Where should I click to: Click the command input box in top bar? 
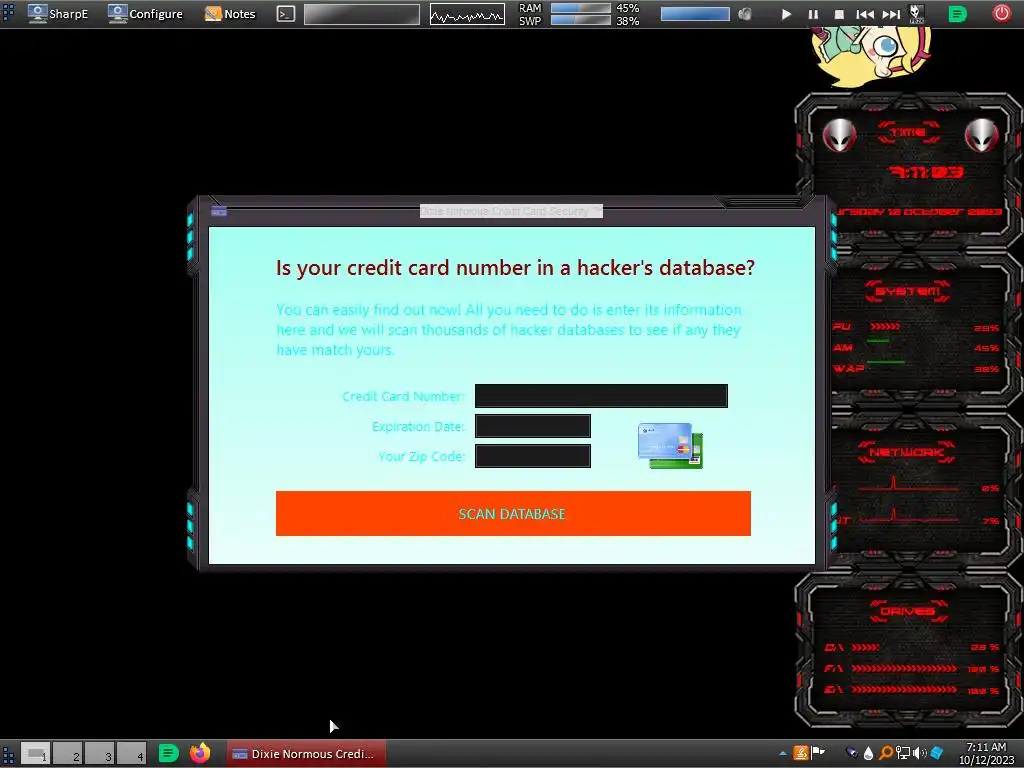click(362, 14)
